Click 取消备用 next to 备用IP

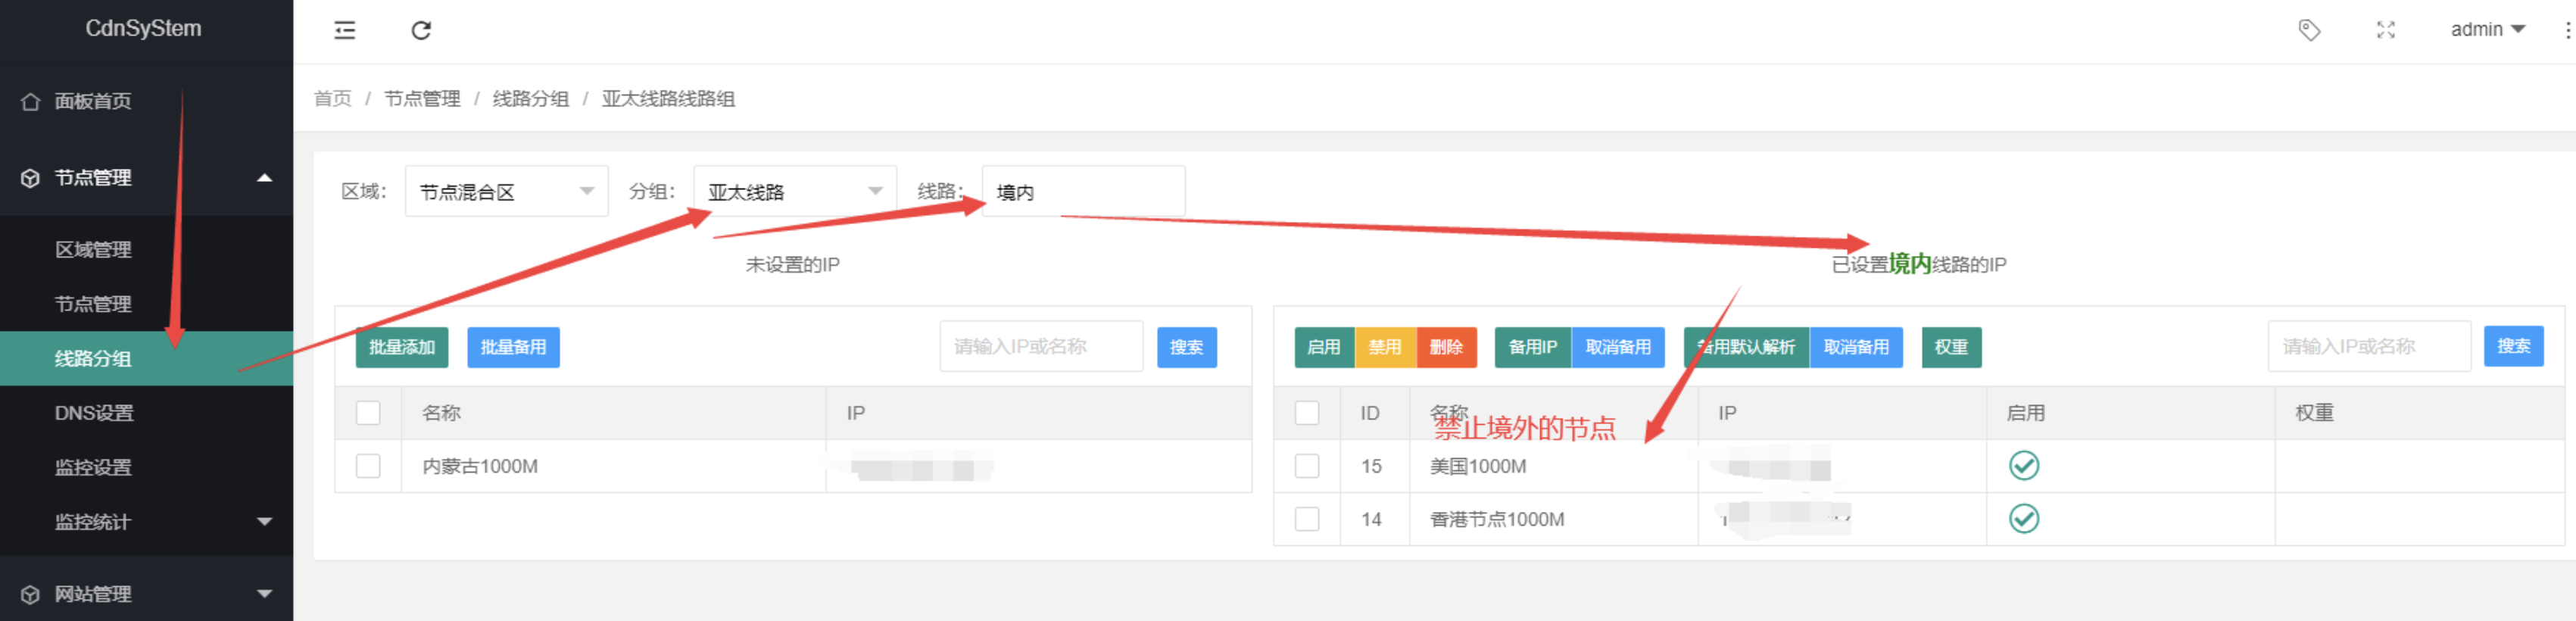[1618, 347]
